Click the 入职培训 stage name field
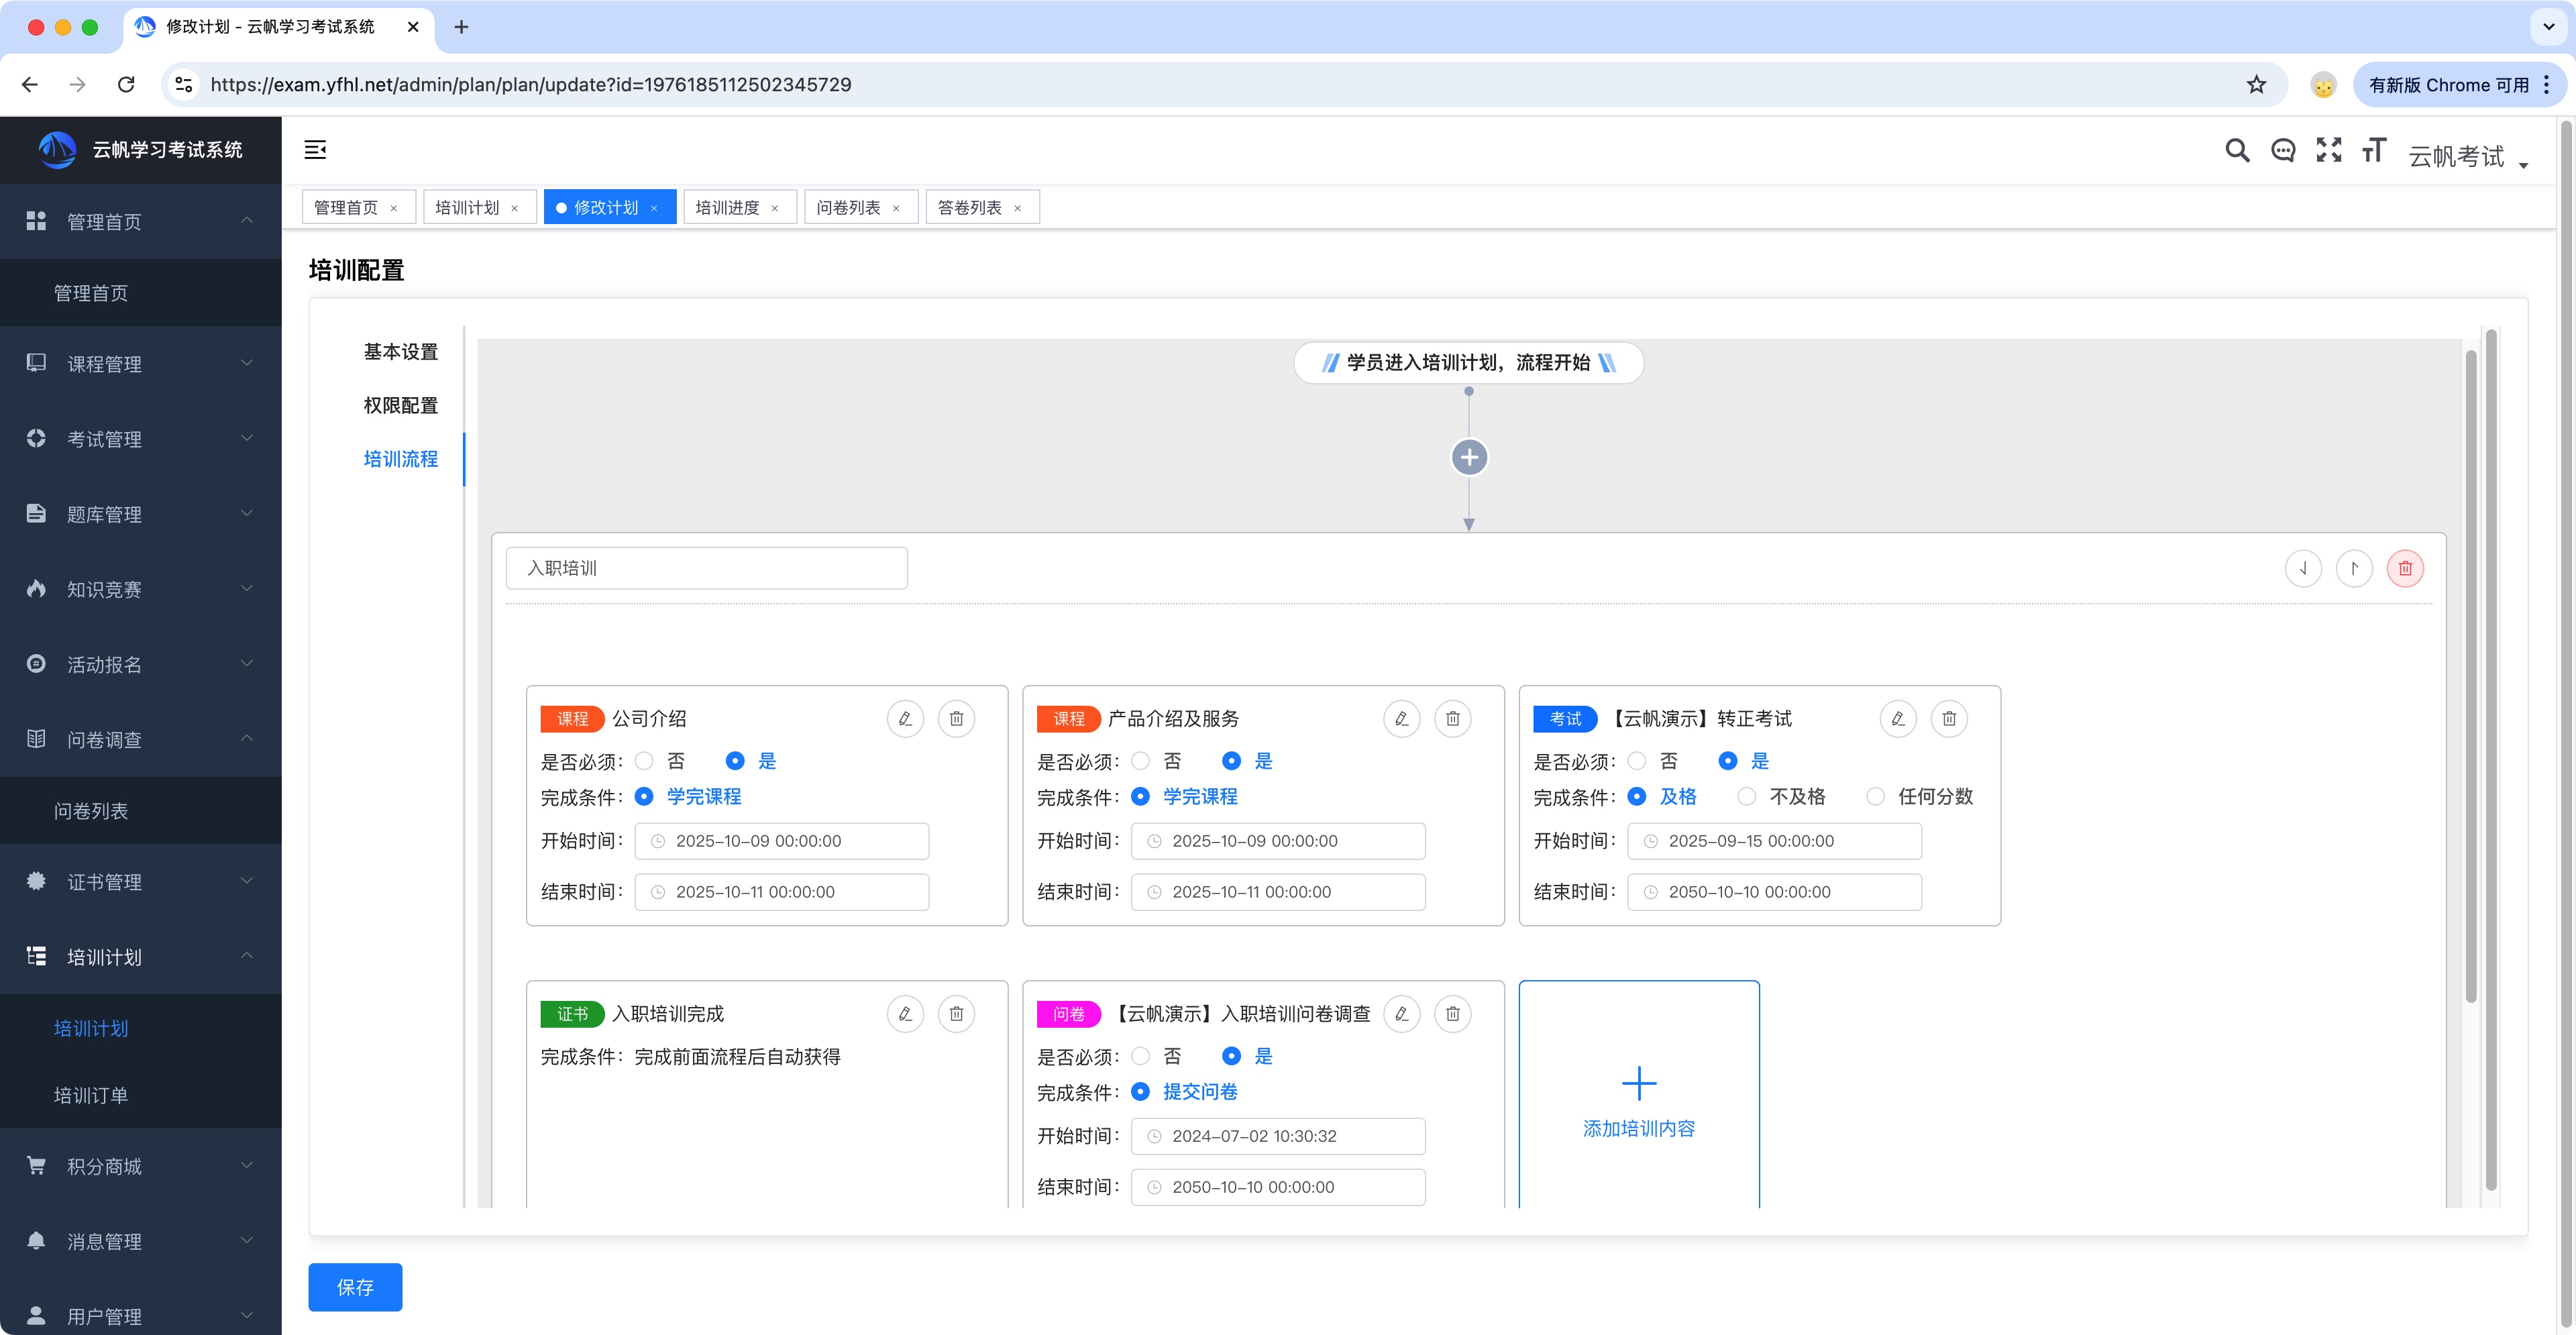The width and height of the screenshot is (2576, 1335). (706, 568)
